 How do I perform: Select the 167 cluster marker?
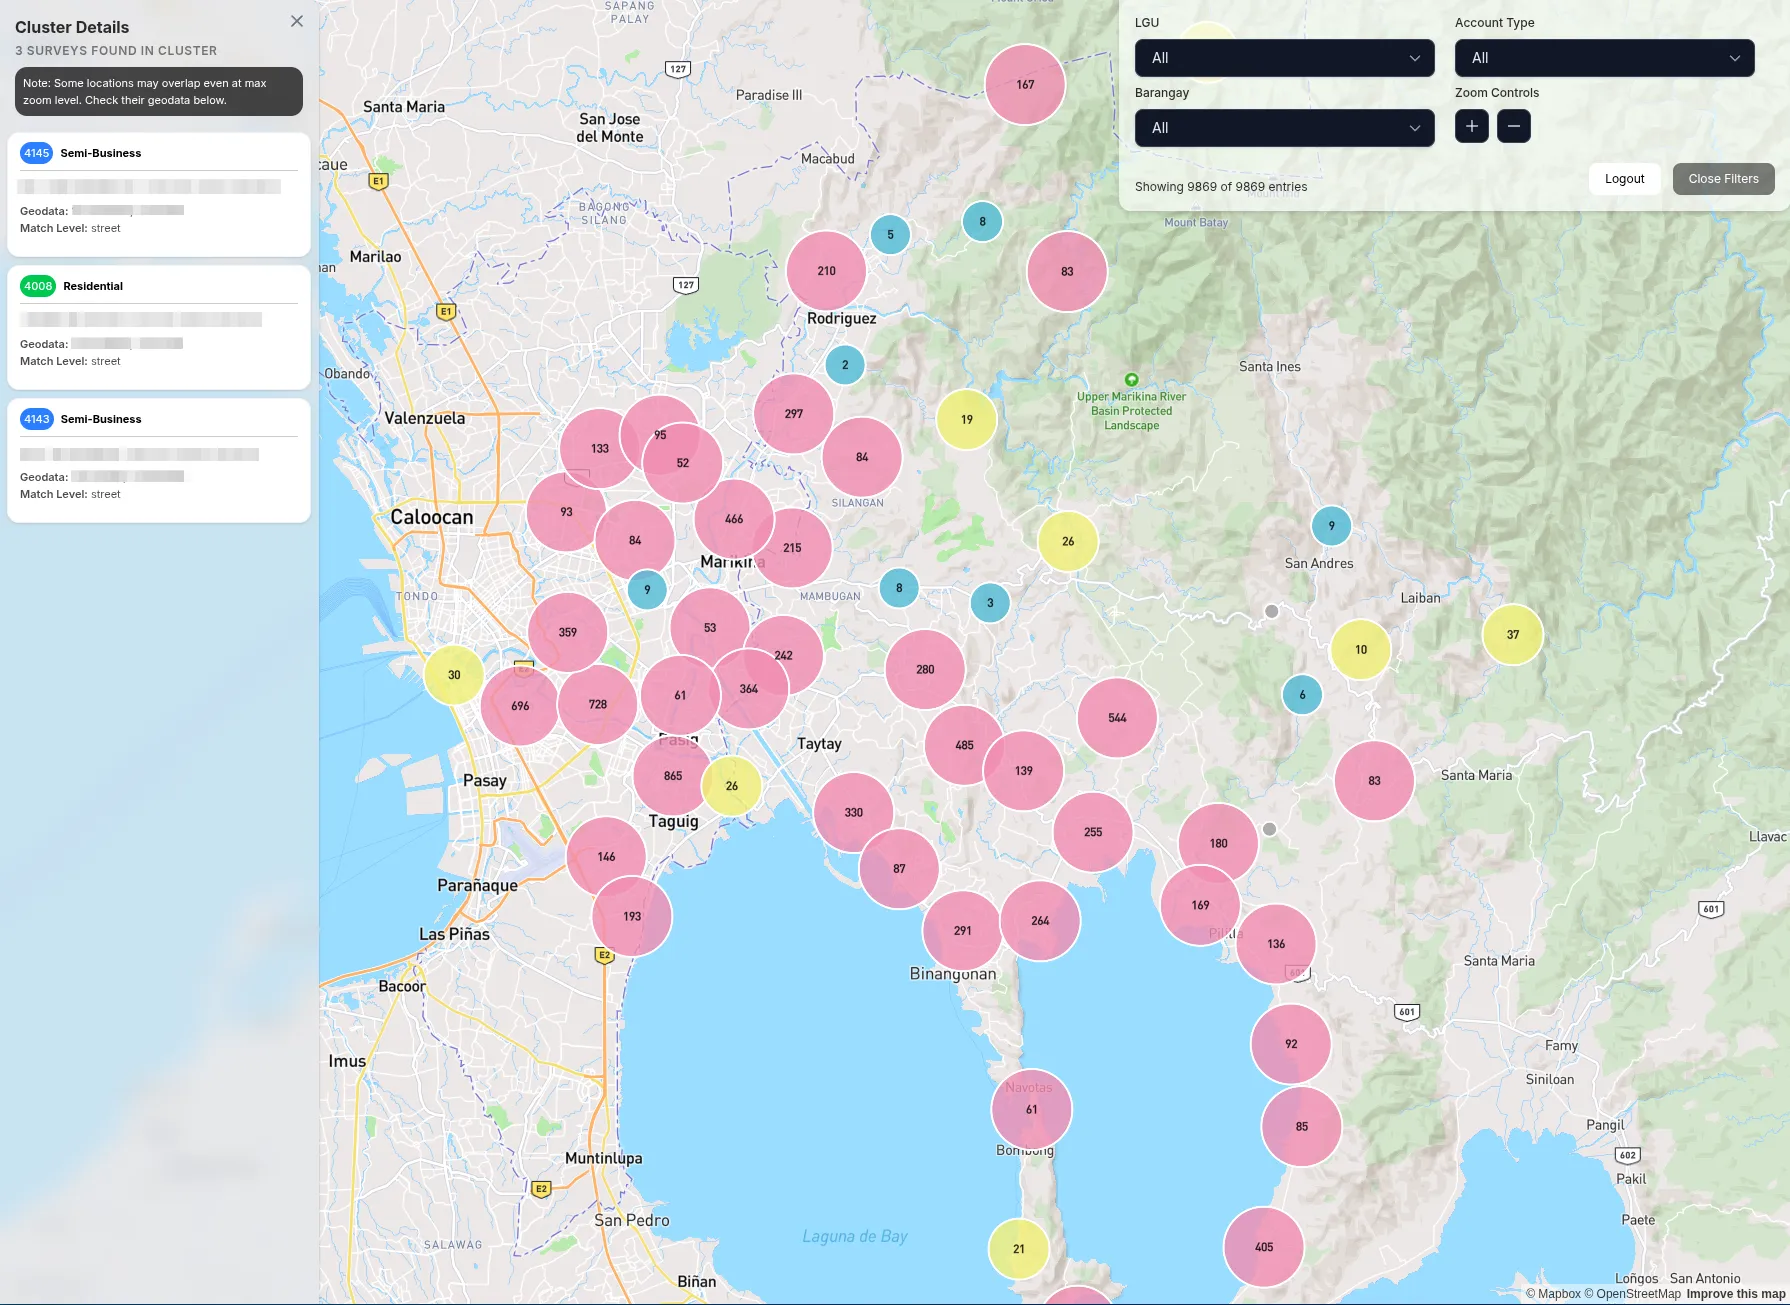click(x=1025, y=85)
